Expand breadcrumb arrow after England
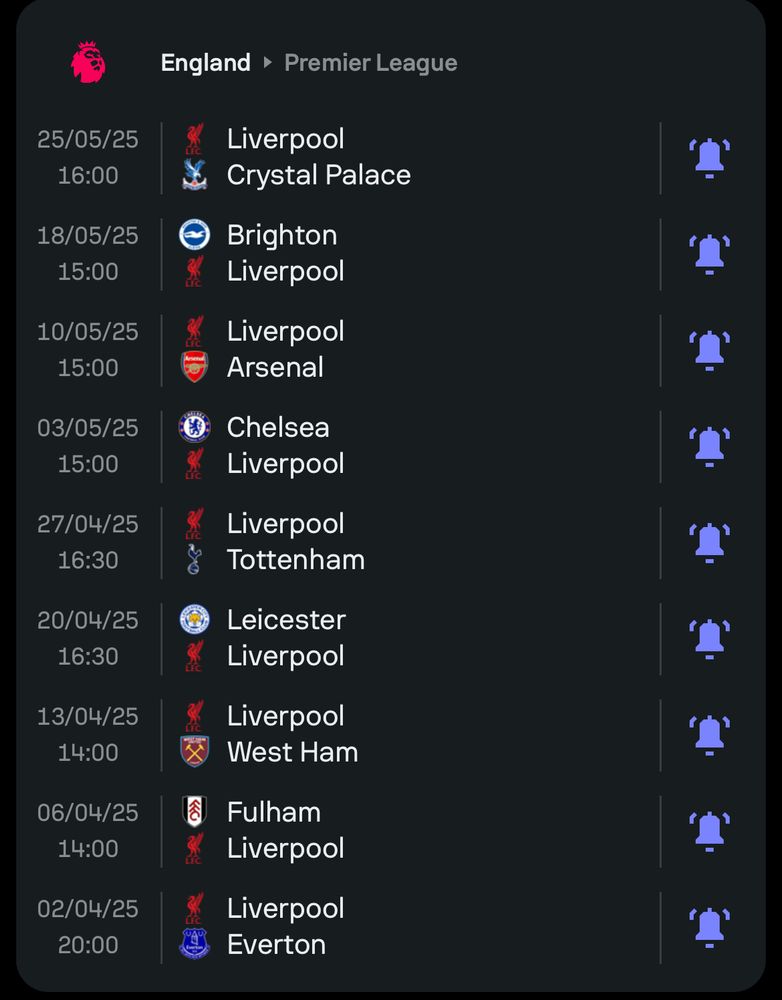 (x=268, y=62)
